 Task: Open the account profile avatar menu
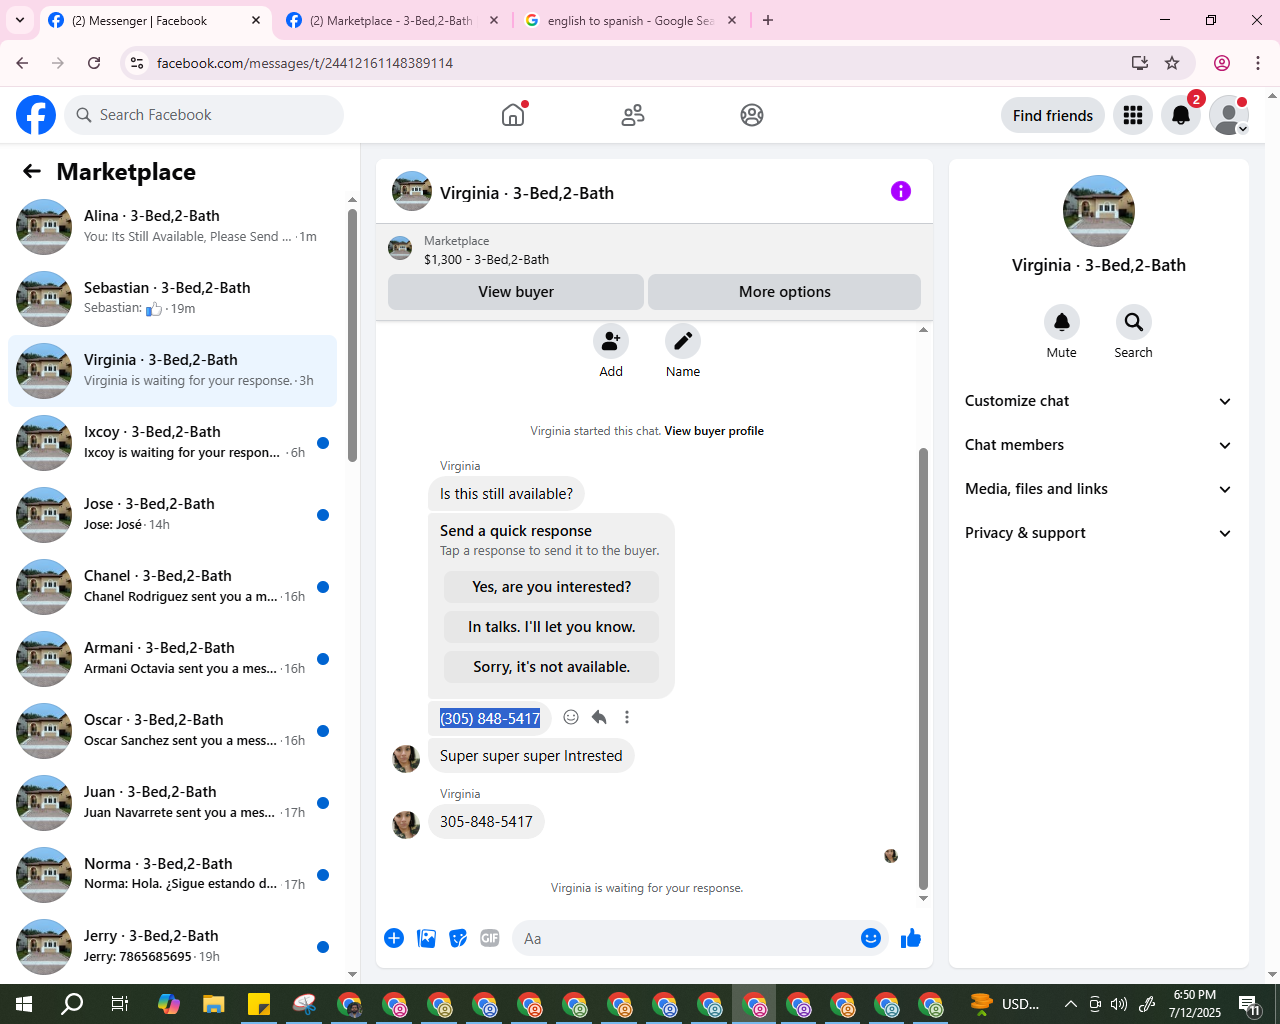click(1229, 115)
